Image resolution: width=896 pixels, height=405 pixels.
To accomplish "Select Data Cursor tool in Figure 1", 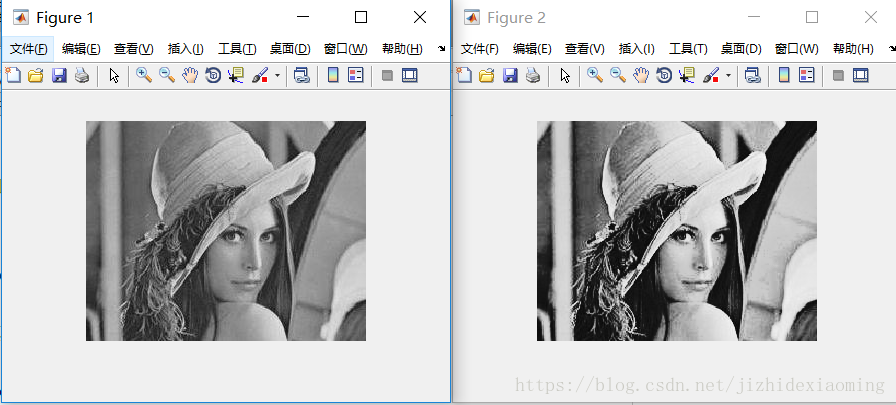I will pyautogui.click(x=235, y=75).
